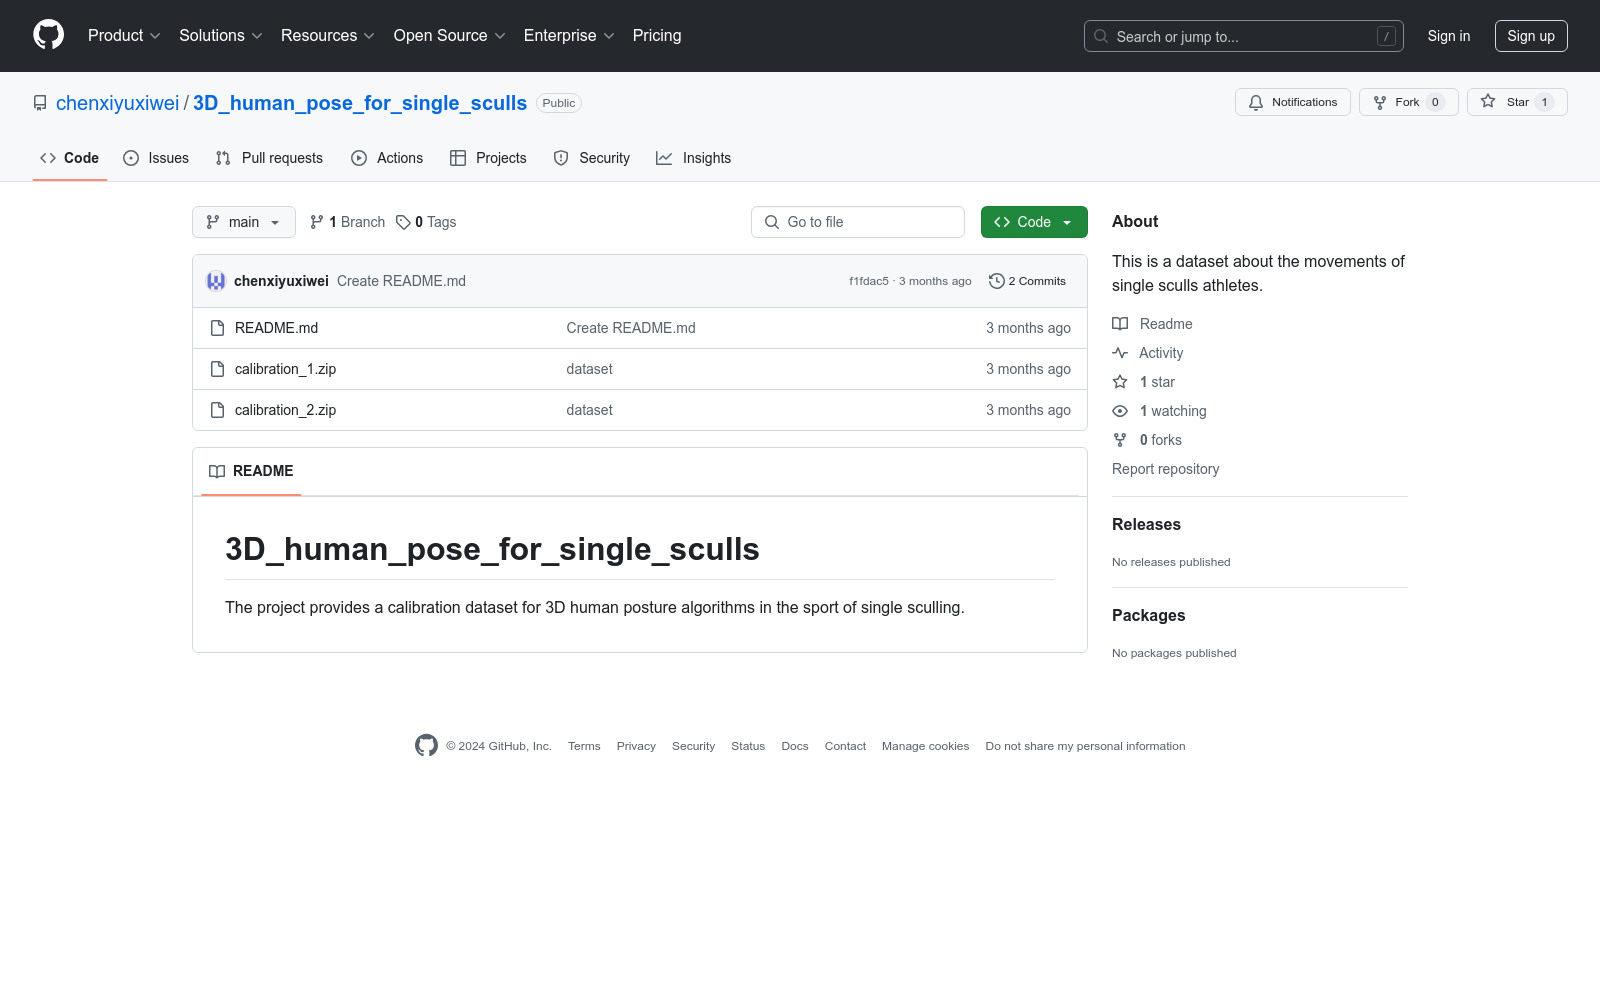This screenshot has width=1600, height=1000.
Task: Open the 3D_human_pose_for_single_sculls repository link
Action: tap(360, 103)
